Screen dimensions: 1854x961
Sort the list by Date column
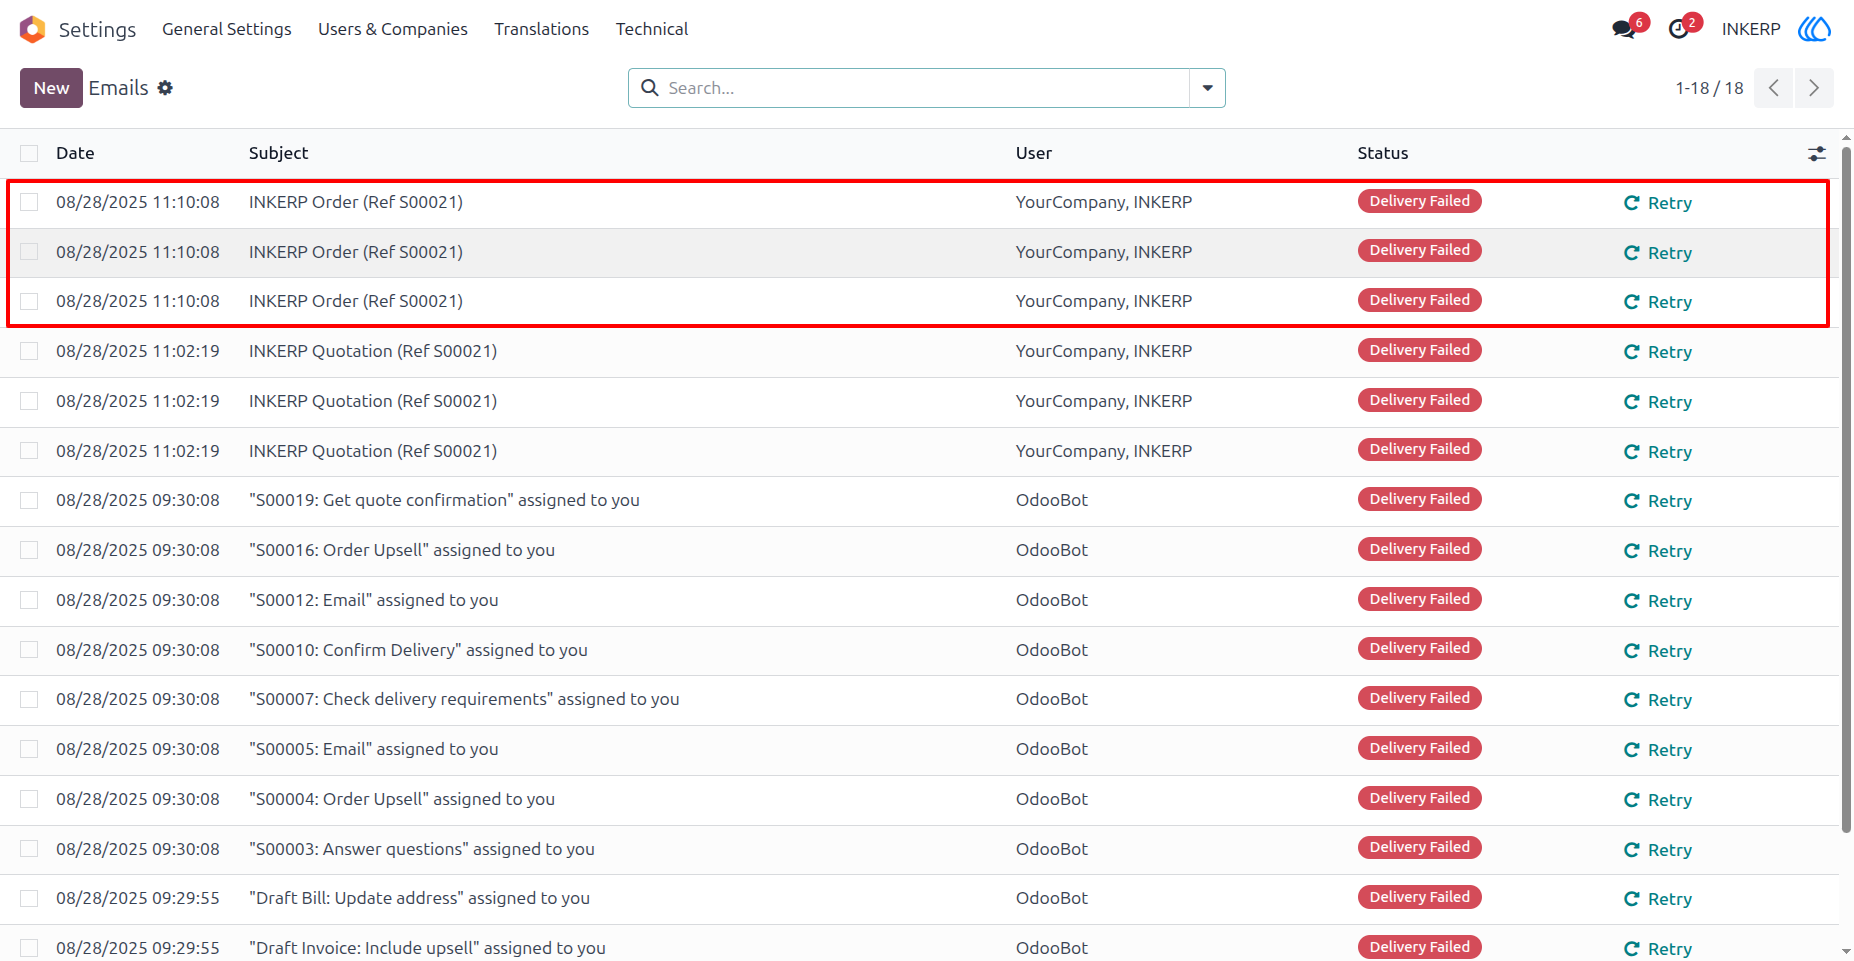pyautogui.click(x=75, y=153)
